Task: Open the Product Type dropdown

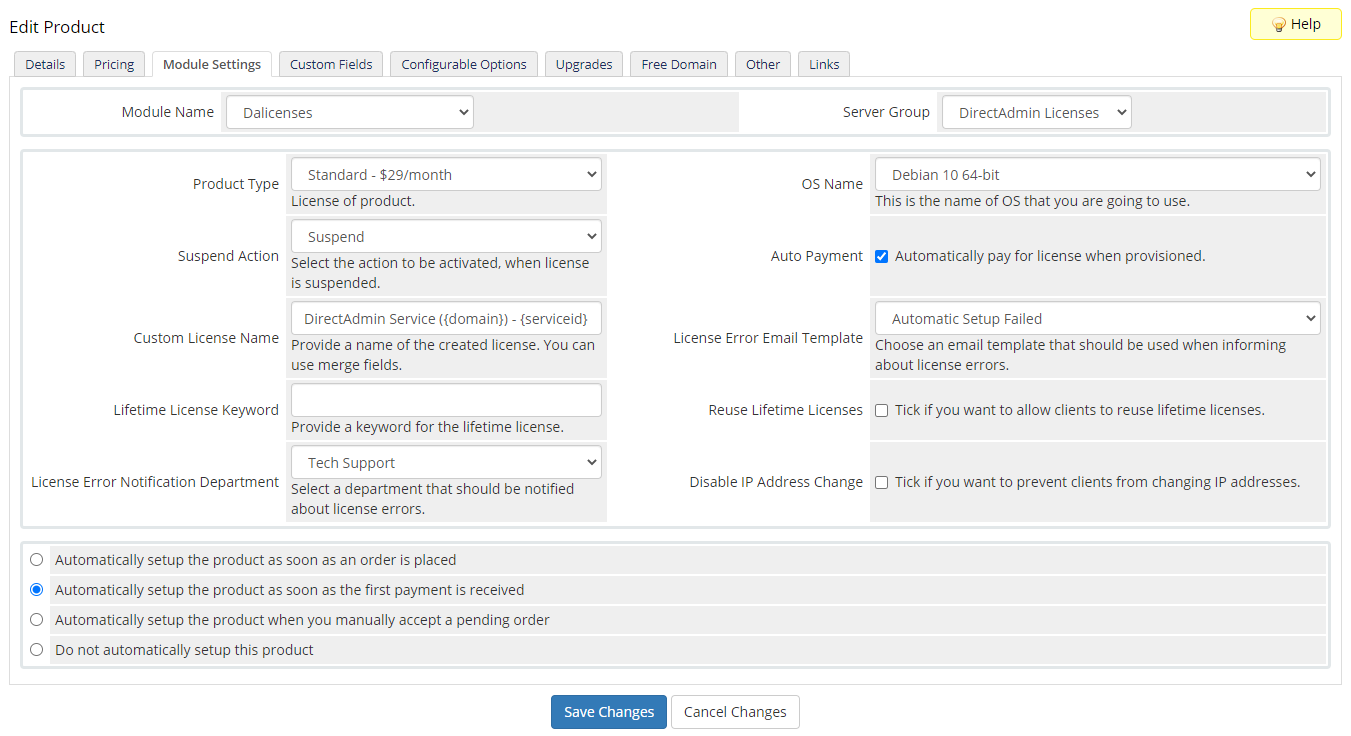Action: coord(446,175)
